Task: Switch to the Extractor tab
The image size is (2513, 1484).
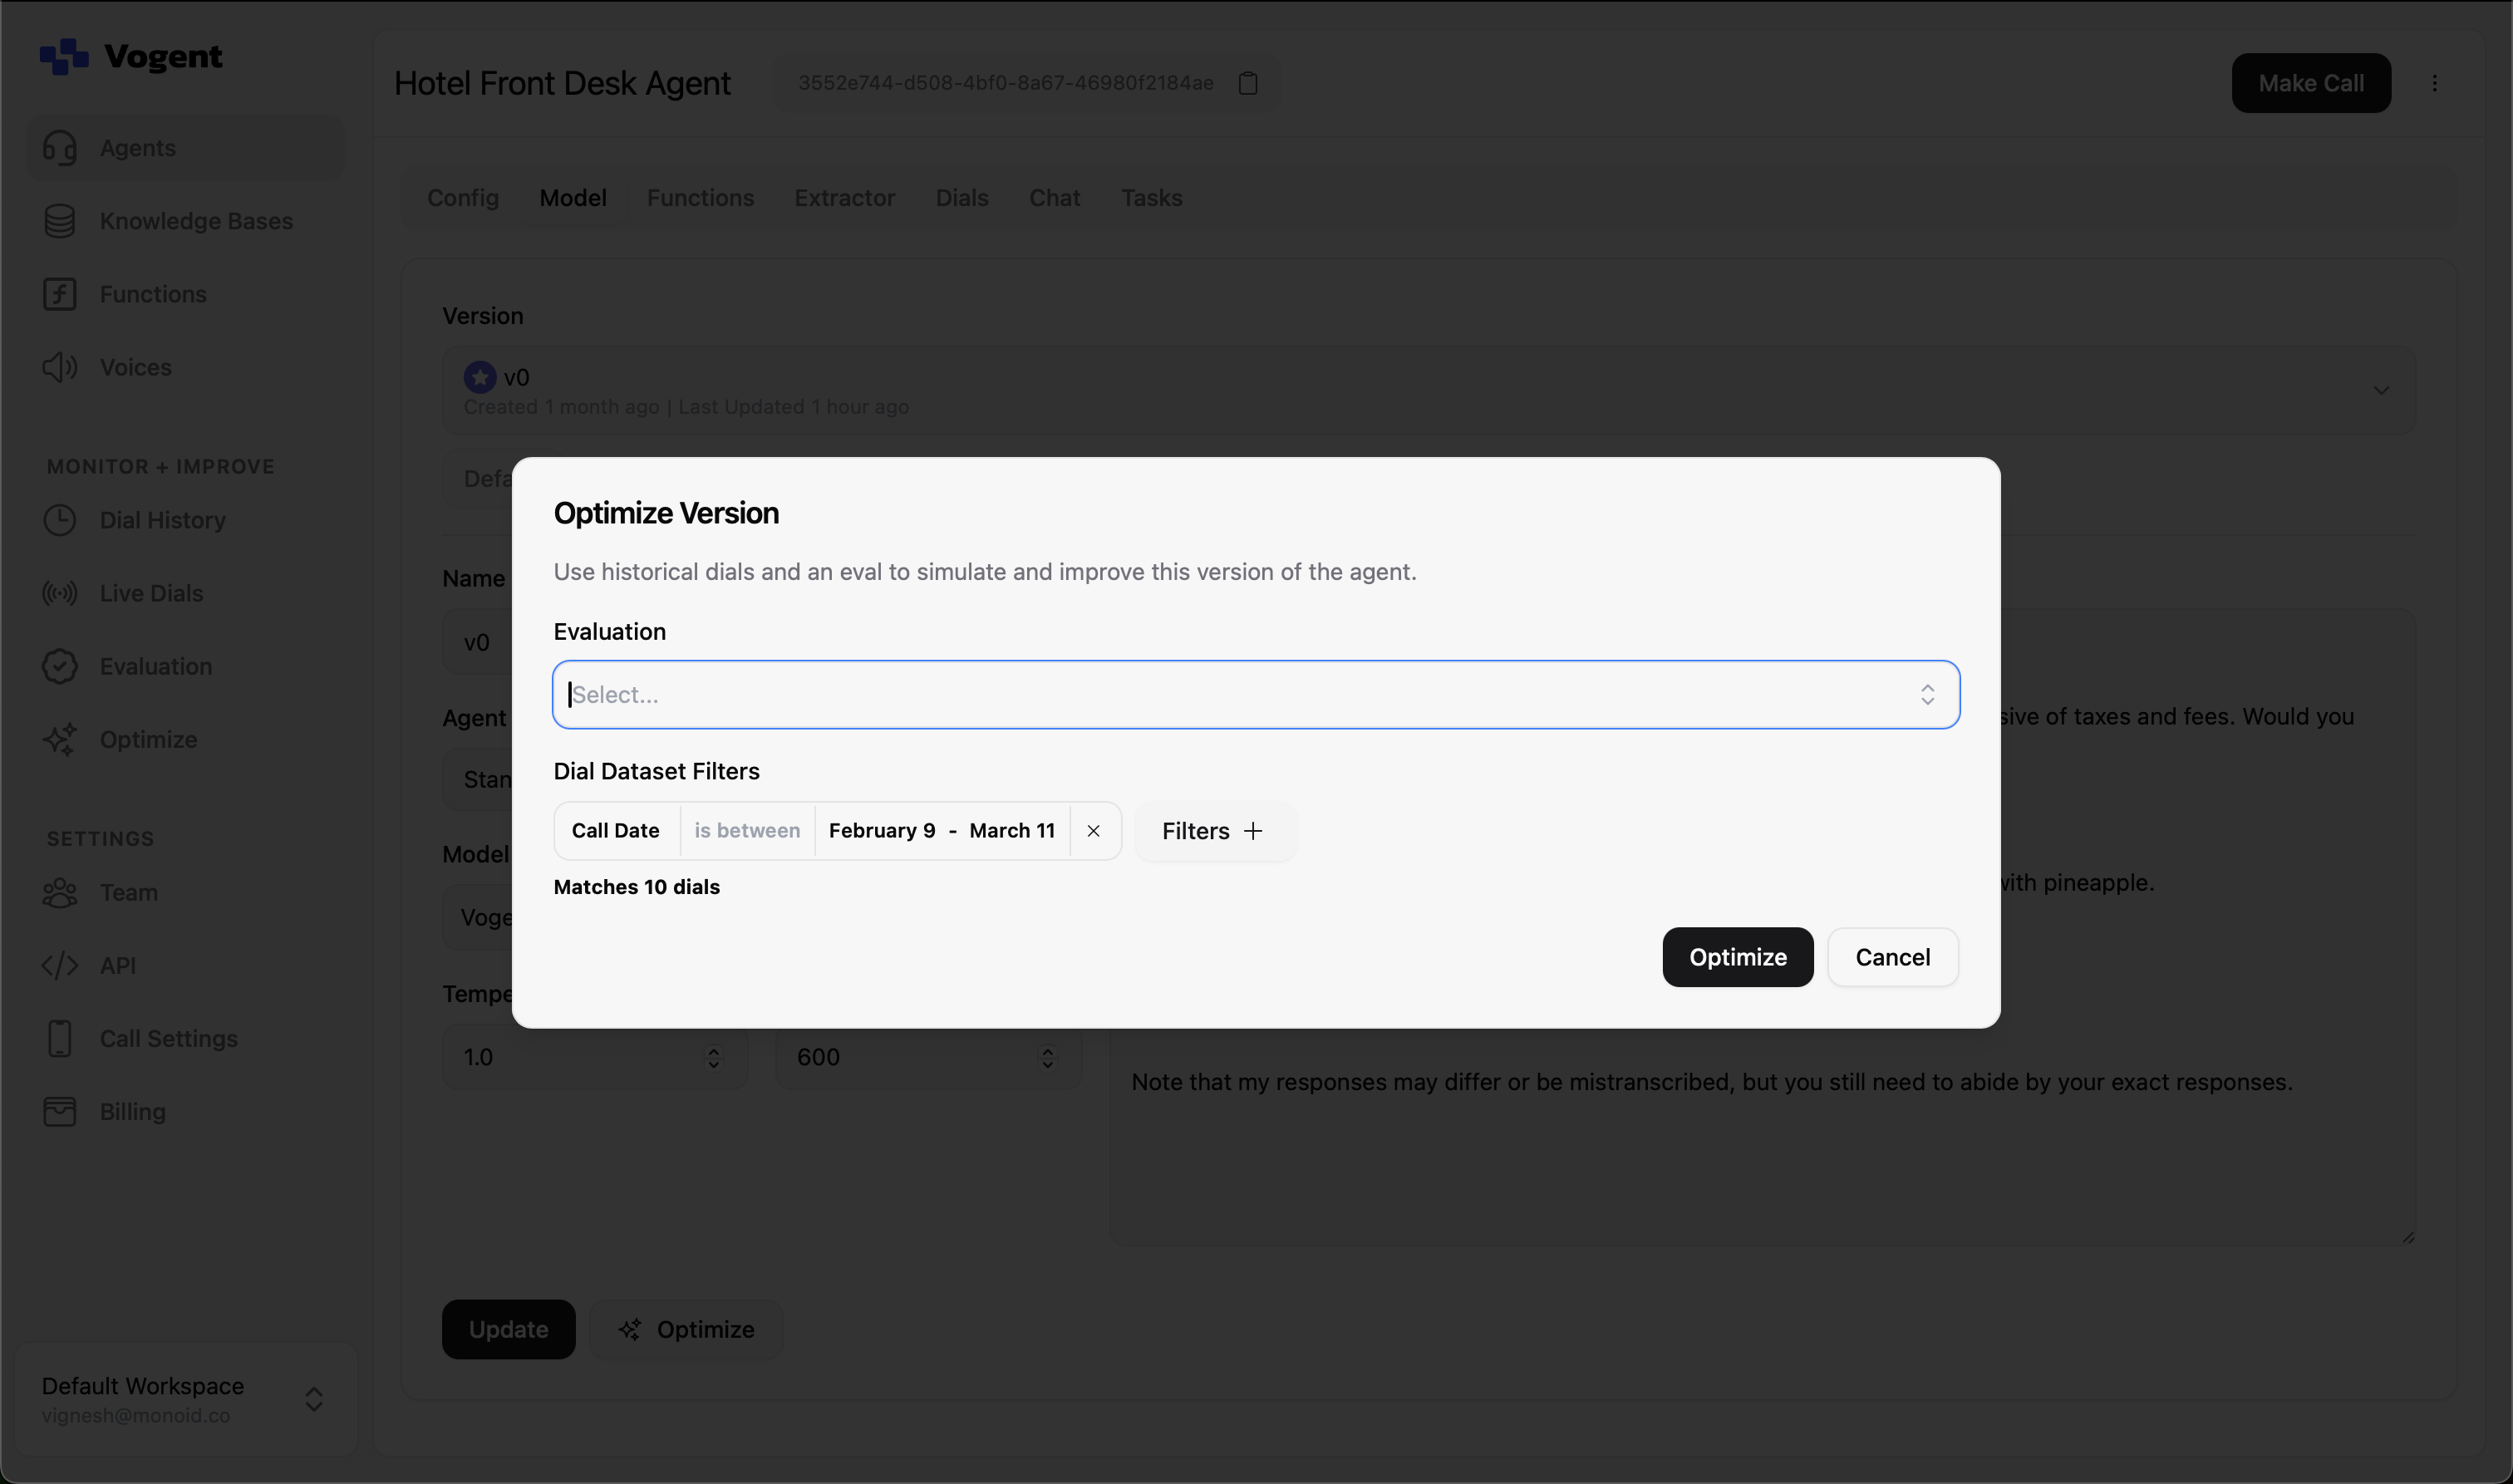Action: pos(844,198)
